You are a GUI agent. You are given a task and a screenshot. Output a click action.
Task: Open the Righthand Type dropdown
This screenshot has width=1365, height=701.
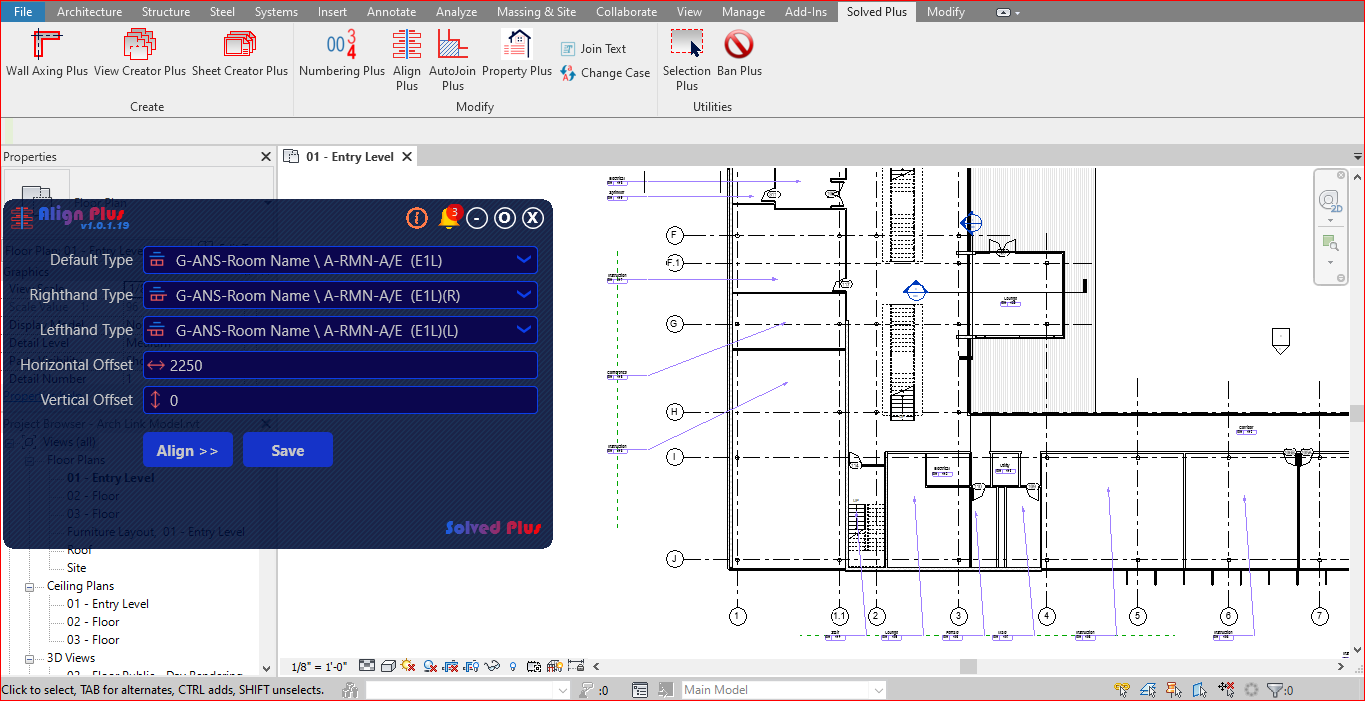[x=524, y=295]
